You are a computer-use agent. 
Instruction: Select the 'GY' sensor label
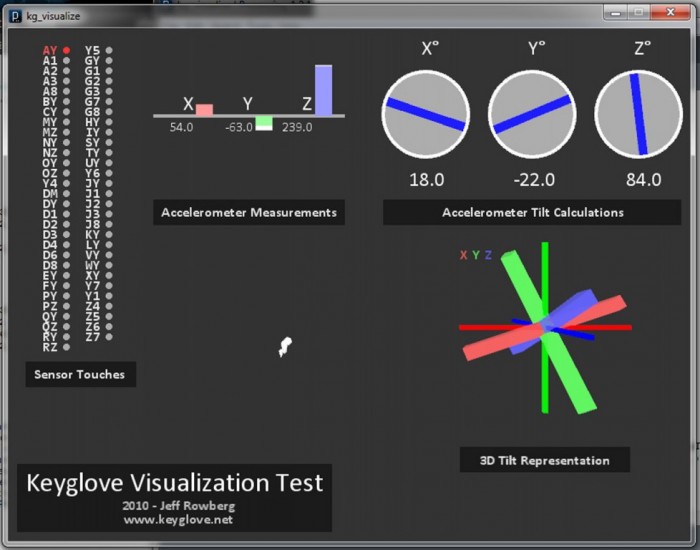92,61
